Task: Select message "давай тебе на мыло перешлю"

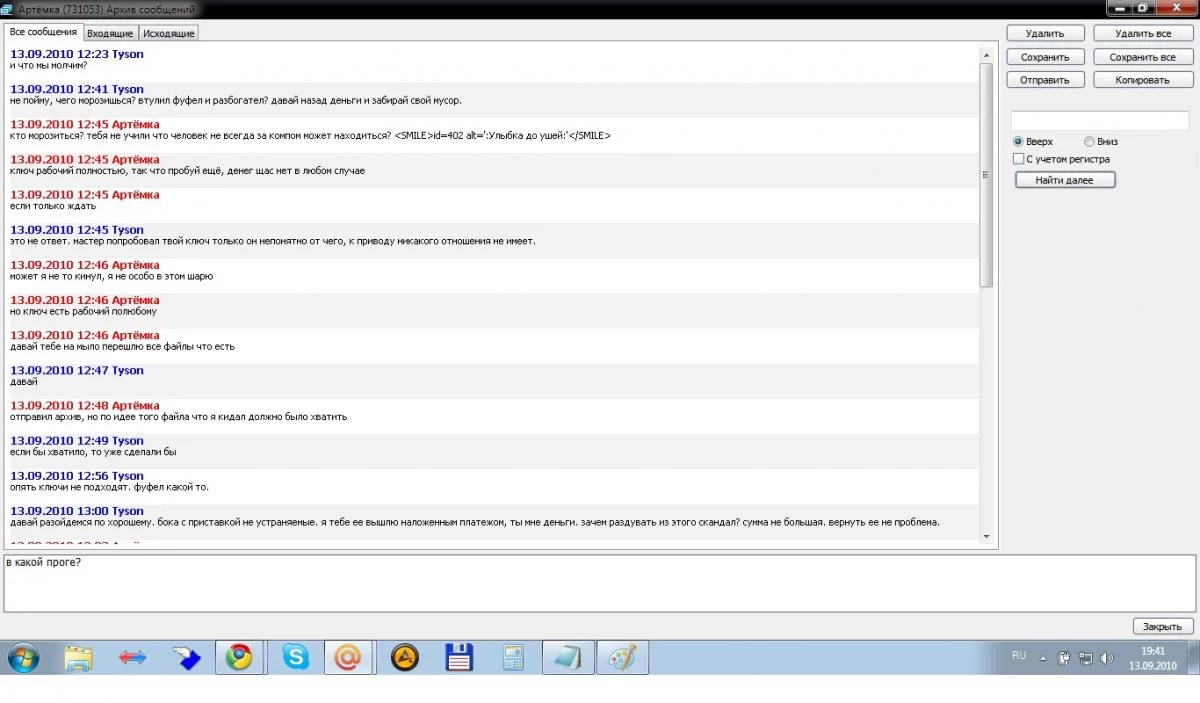Action: pyautogui.click(x=122, y=346)
